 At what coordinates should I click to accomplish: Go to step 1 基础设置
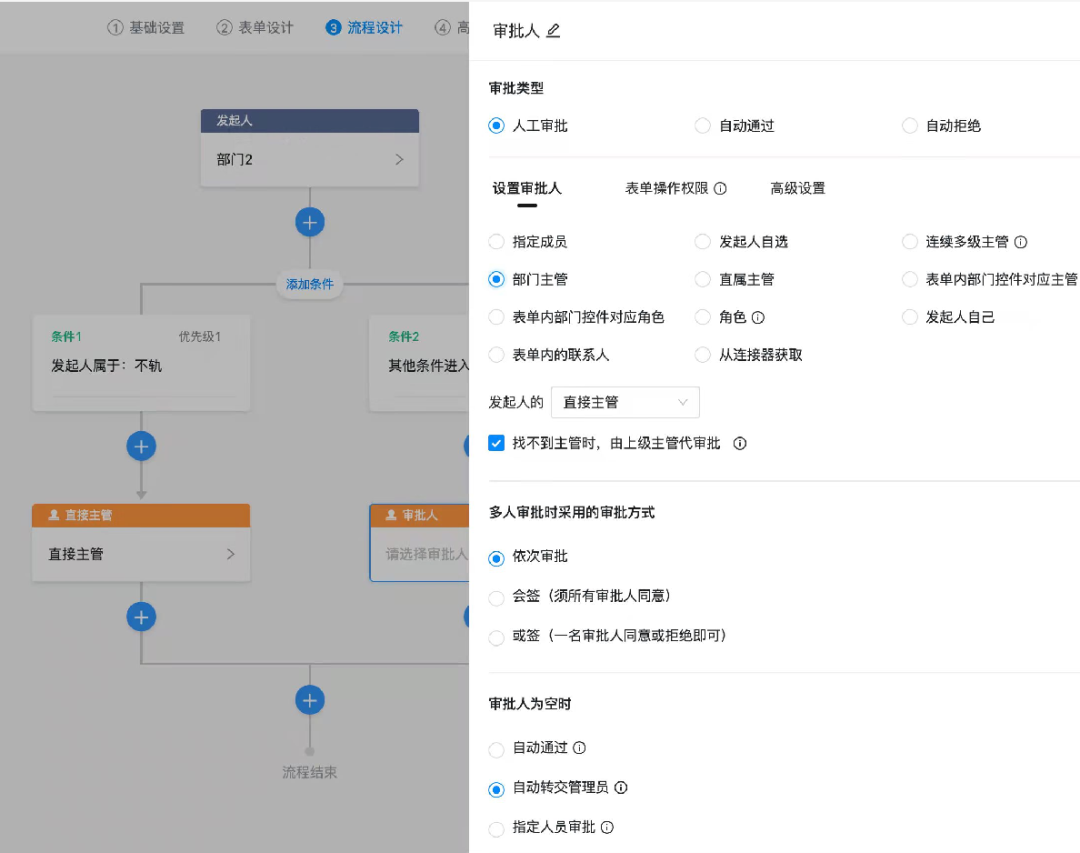(x=146, y=28)
